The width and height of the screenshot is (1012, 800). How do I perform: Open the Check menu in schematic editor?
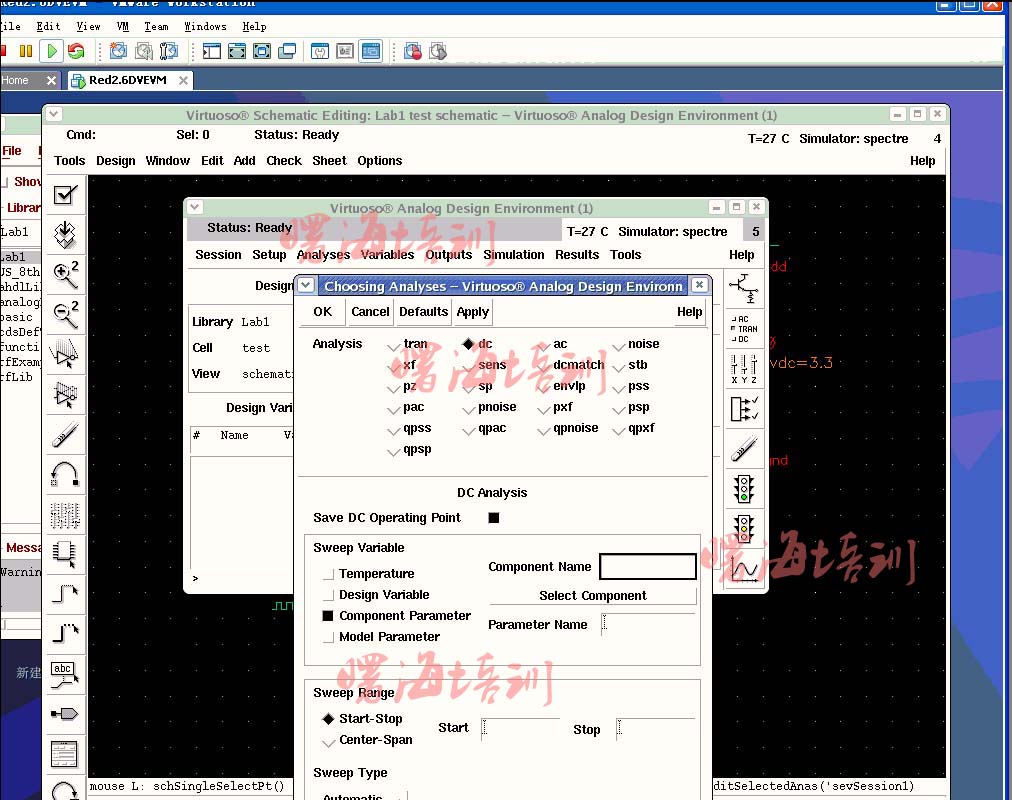pyautogui.click(x=284, y=161)
